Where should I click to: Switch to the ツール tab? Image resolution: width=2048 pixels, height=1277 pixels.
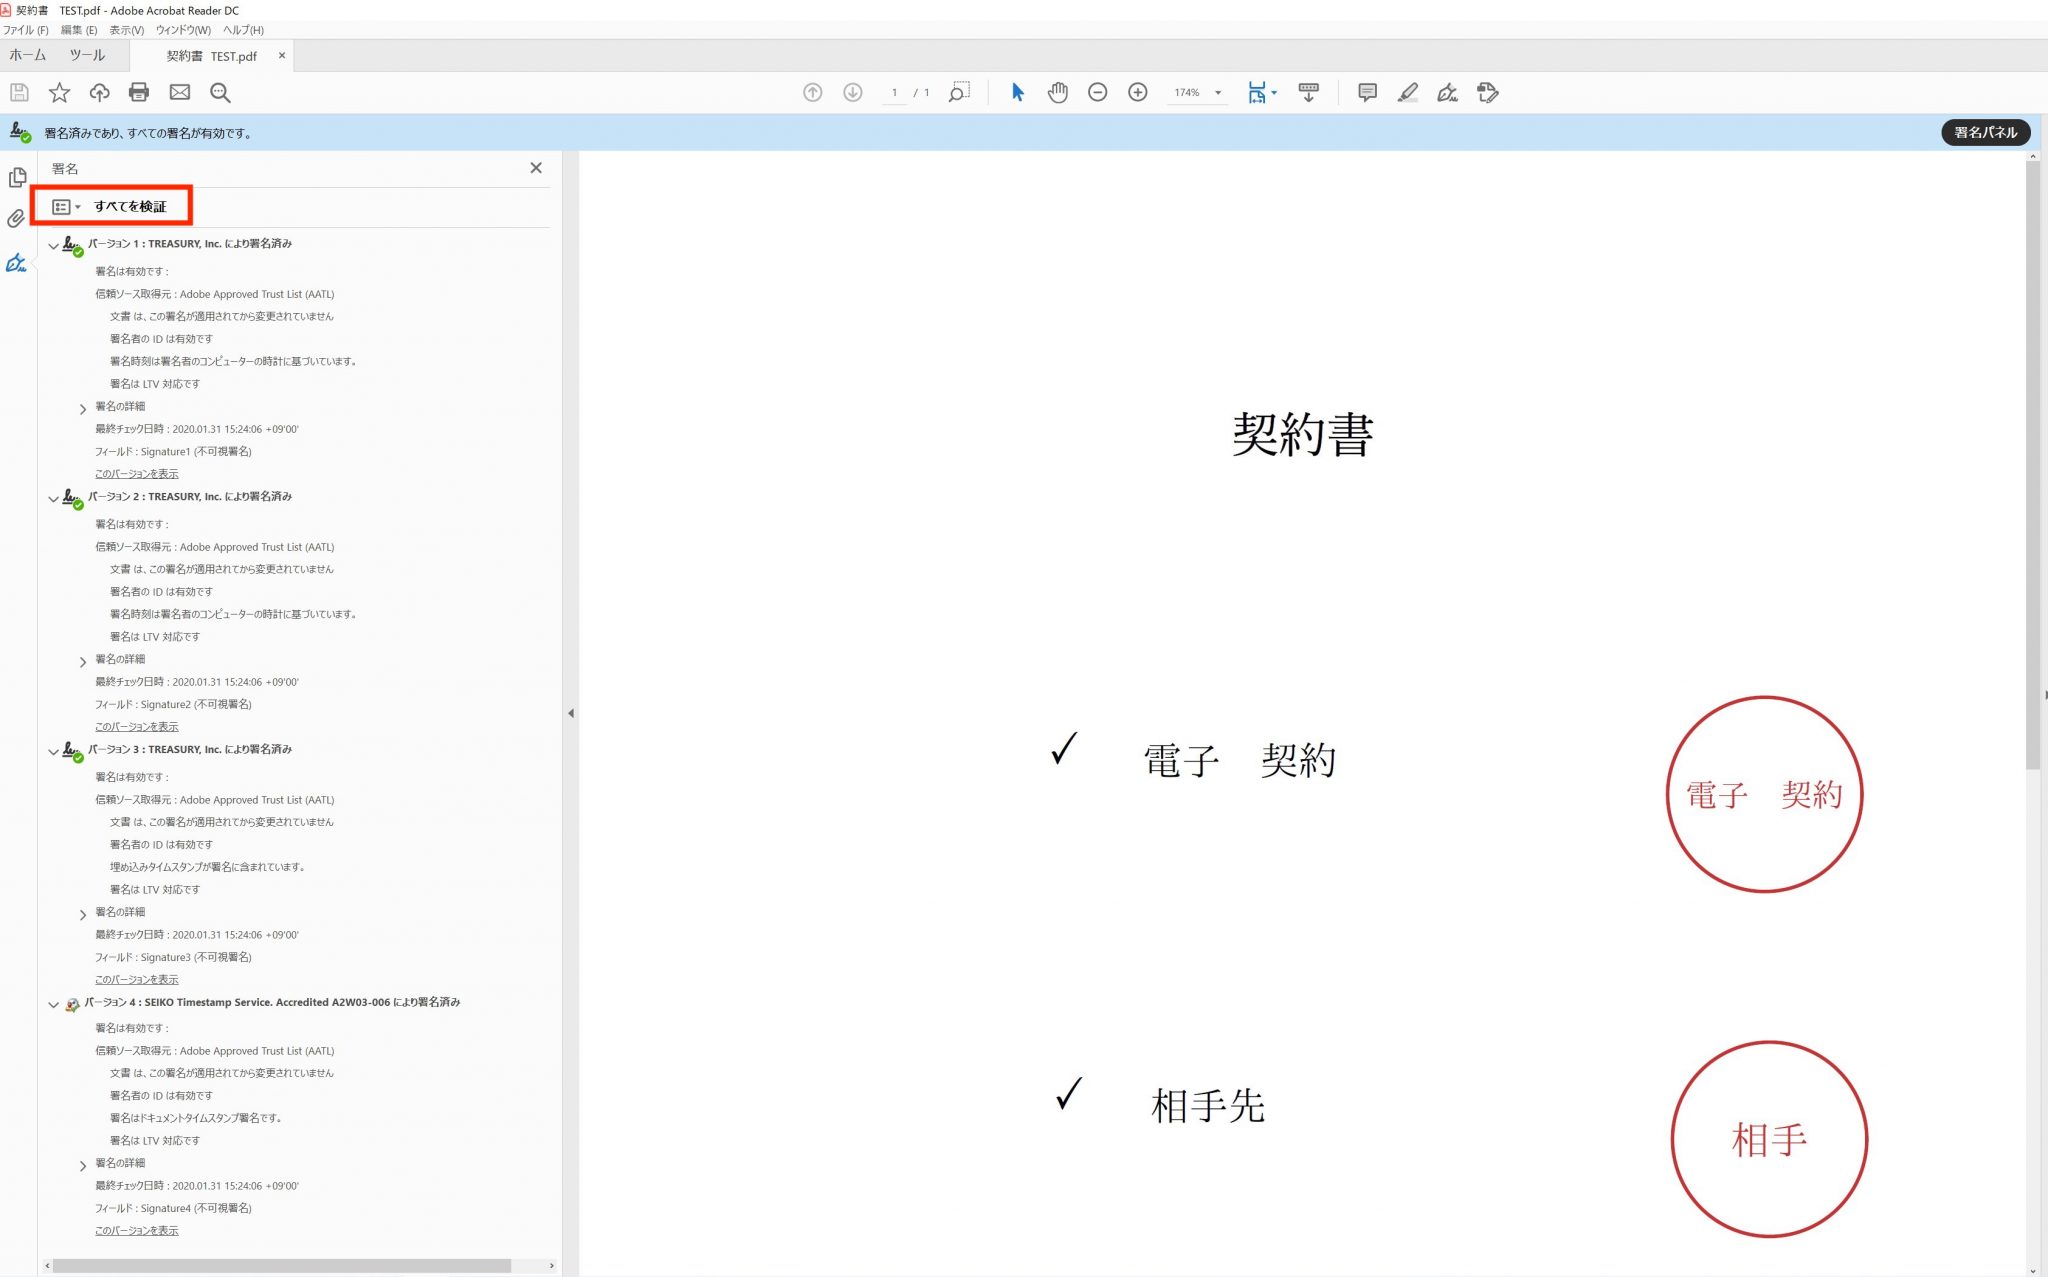pos(87,55)
